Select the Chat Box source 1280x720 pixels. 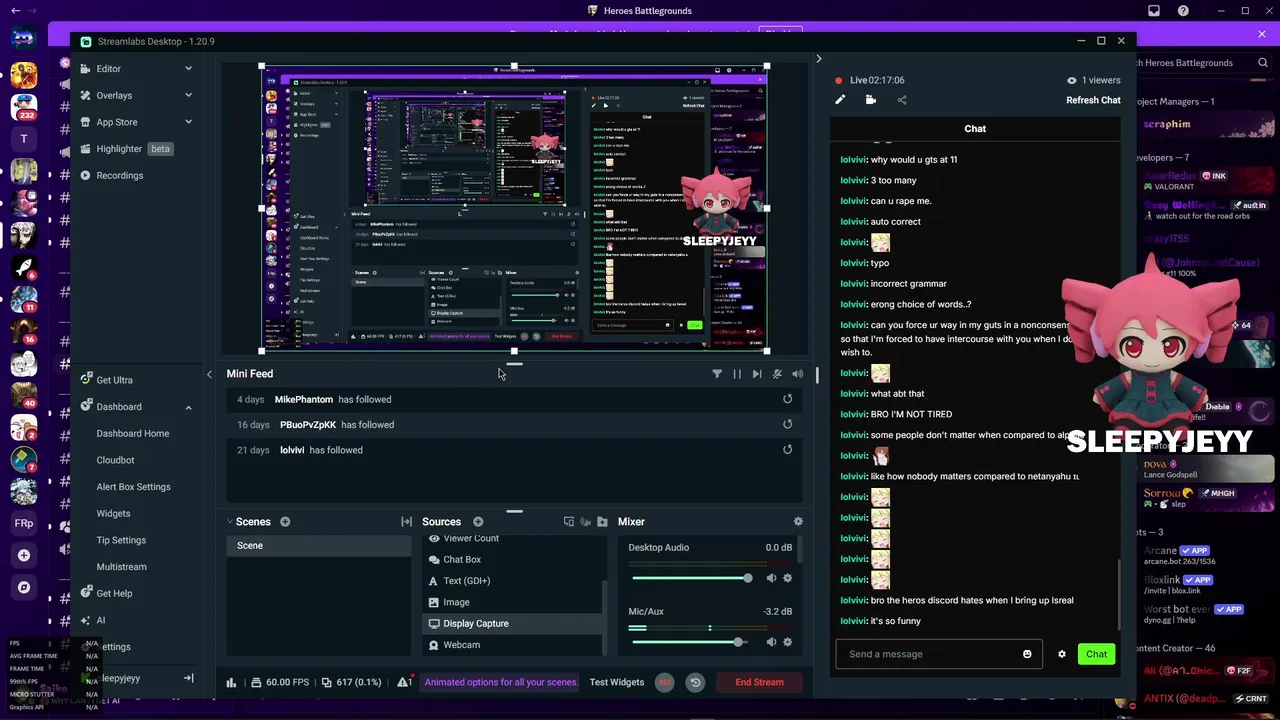coord(511,559)
